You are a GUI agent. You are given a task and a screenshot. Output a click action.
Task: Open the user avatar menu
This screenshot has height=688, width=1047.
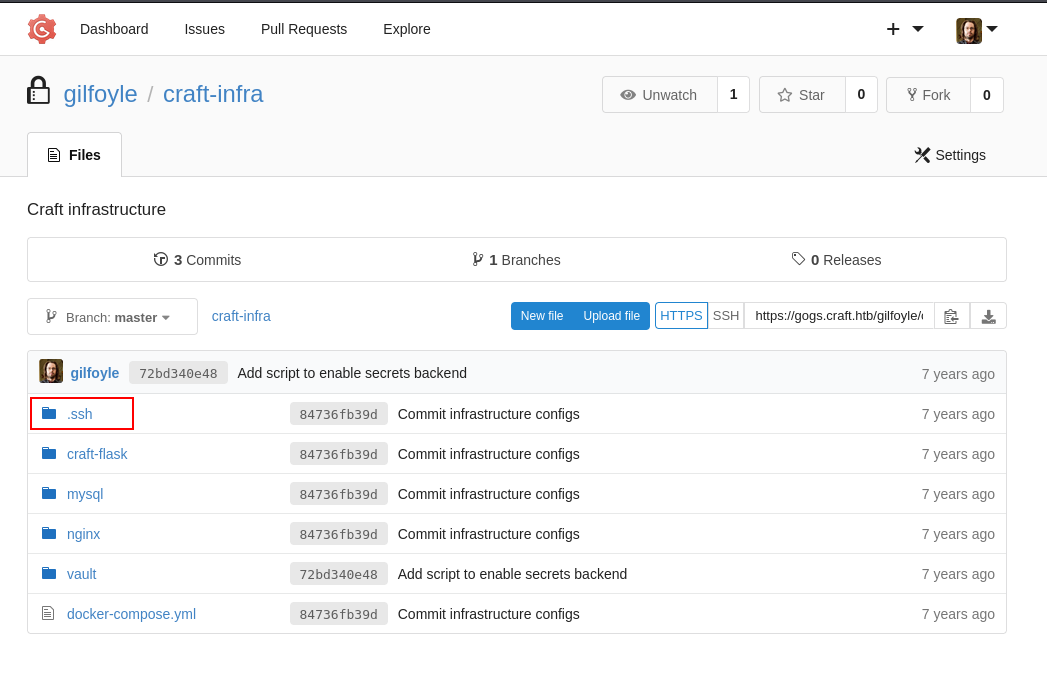coord(976,30)
